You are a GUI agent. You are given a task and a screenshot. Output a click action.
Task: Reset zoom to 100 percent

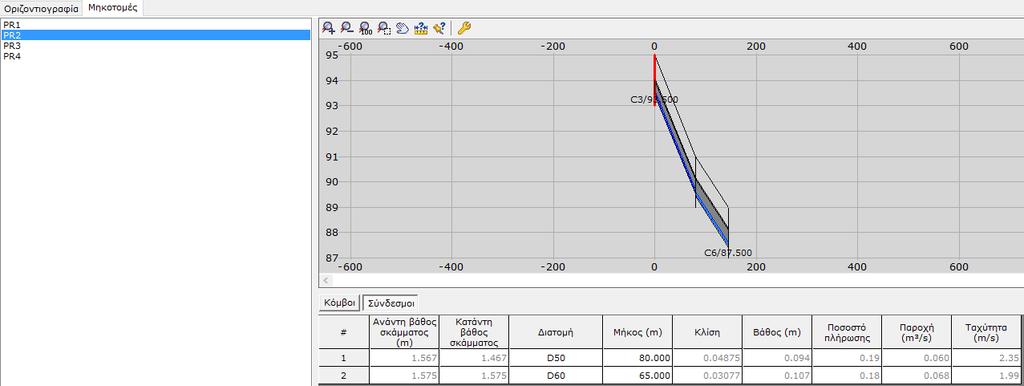click(x=366, y=28)
